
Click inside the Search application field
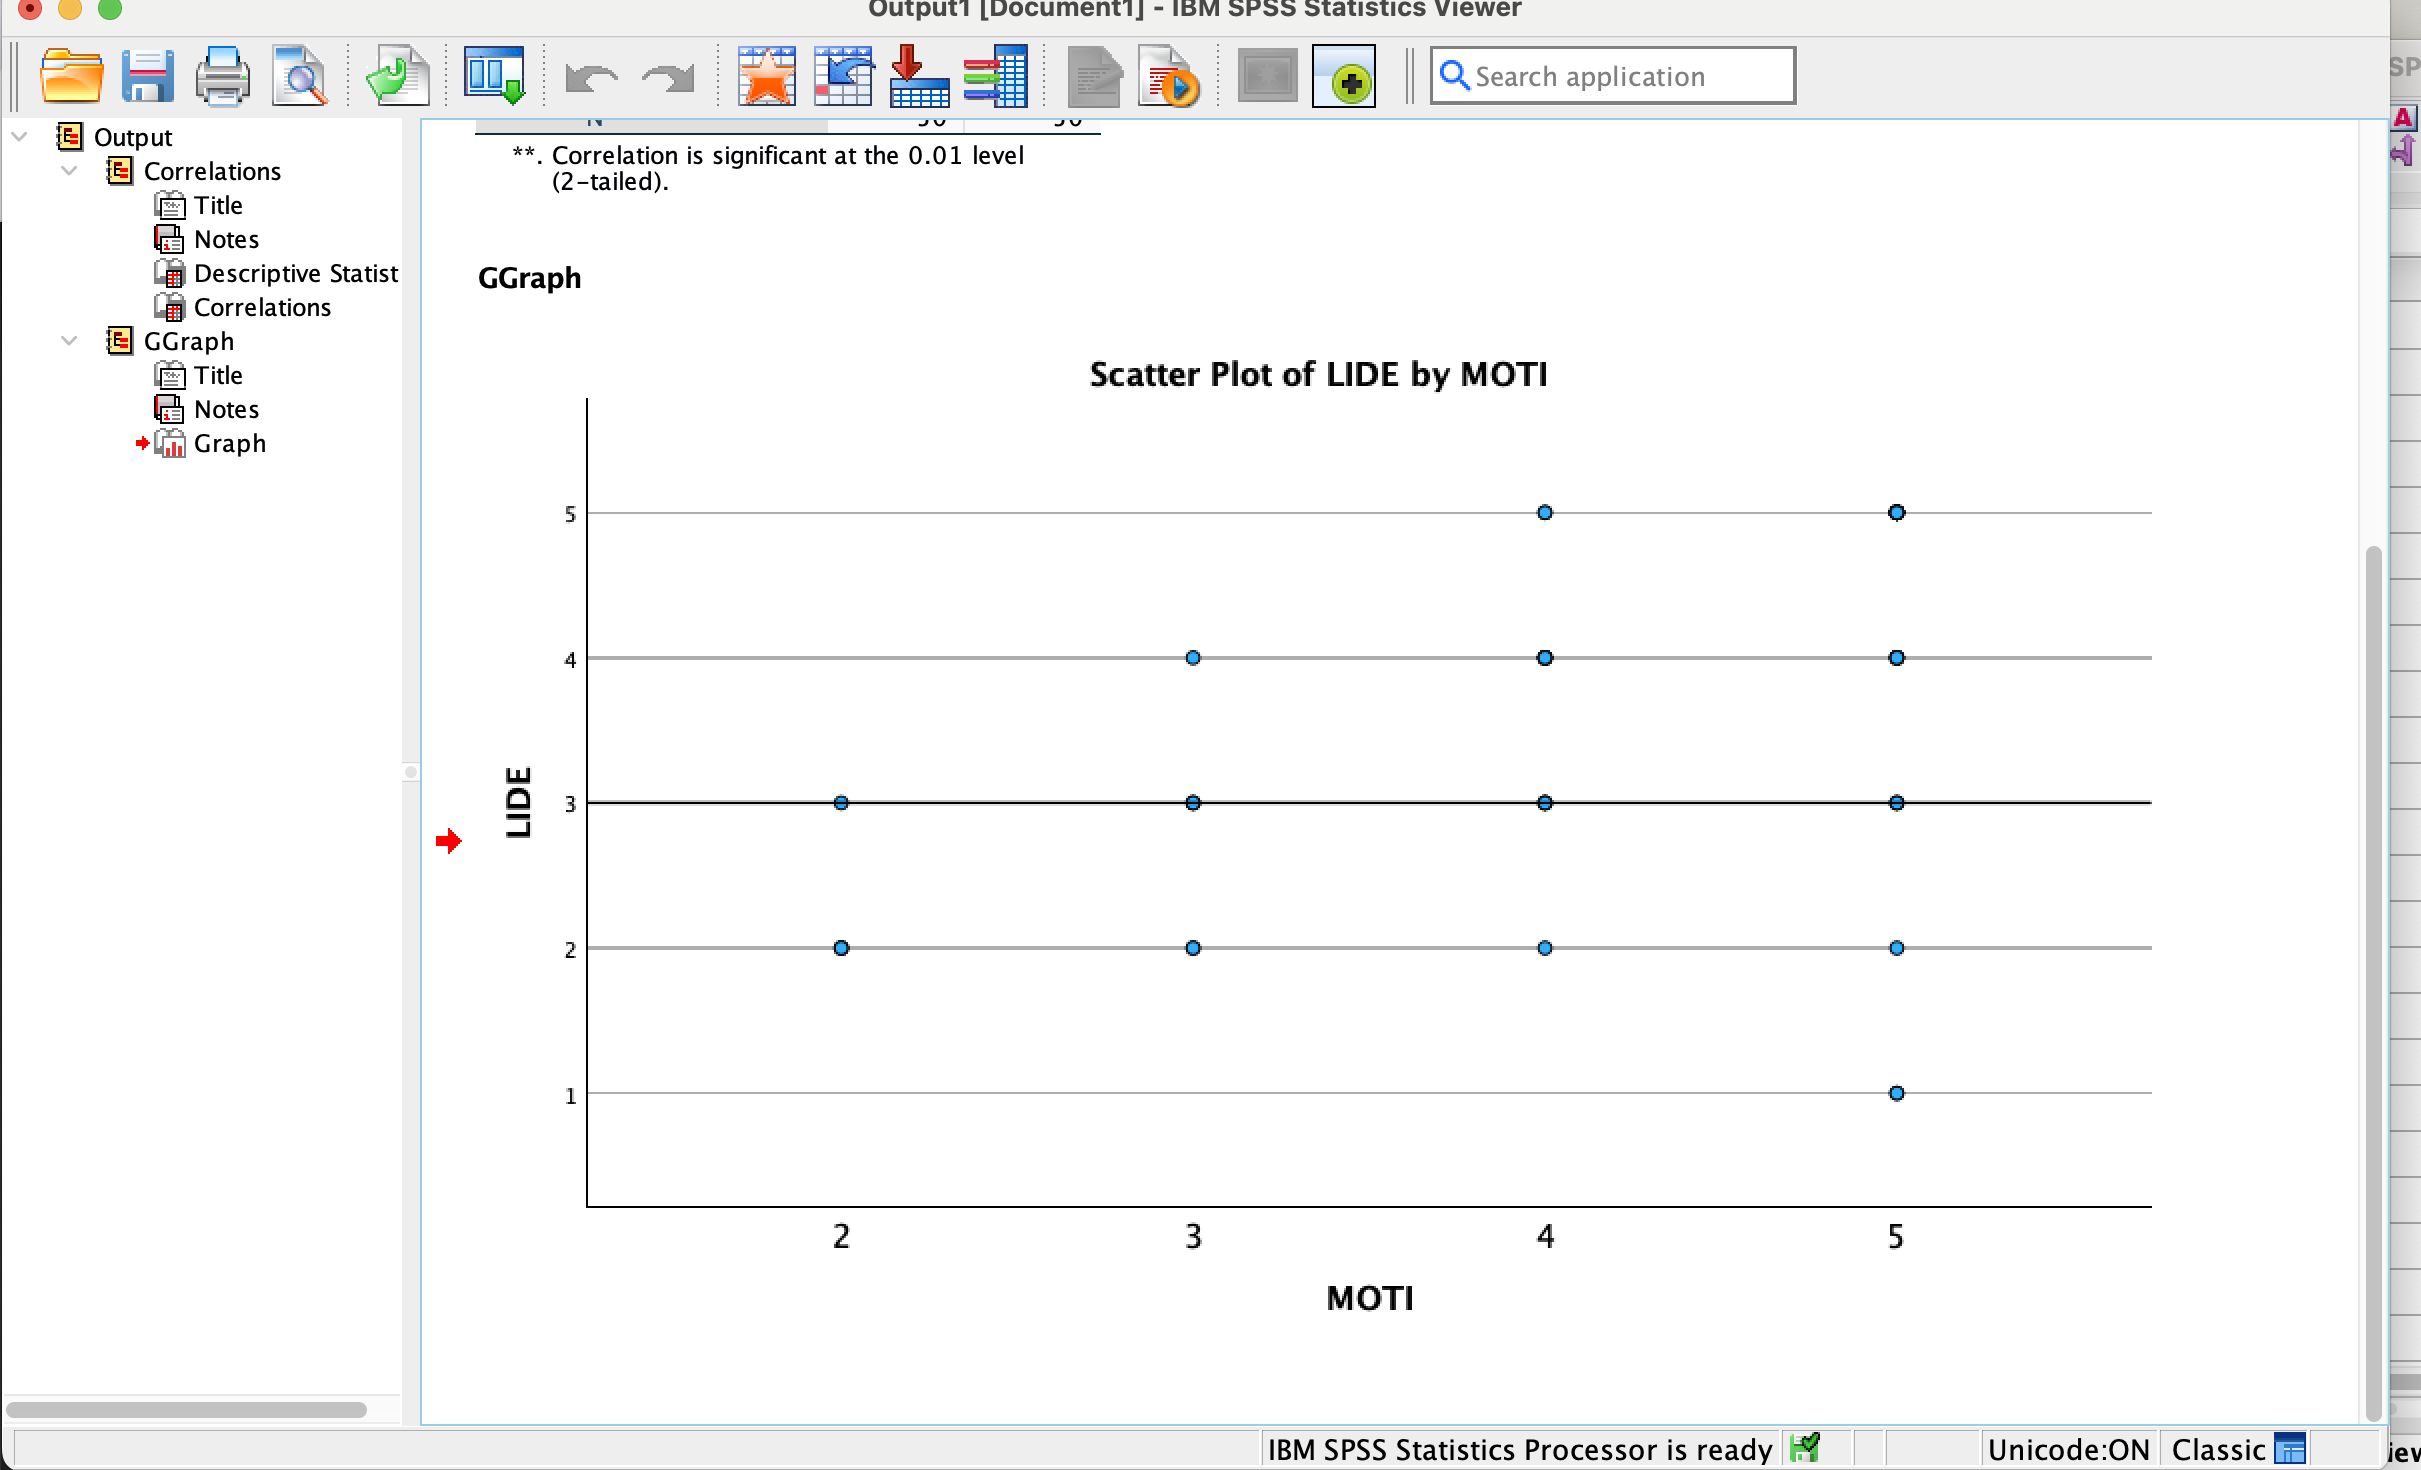click(x=1612, y=75)
